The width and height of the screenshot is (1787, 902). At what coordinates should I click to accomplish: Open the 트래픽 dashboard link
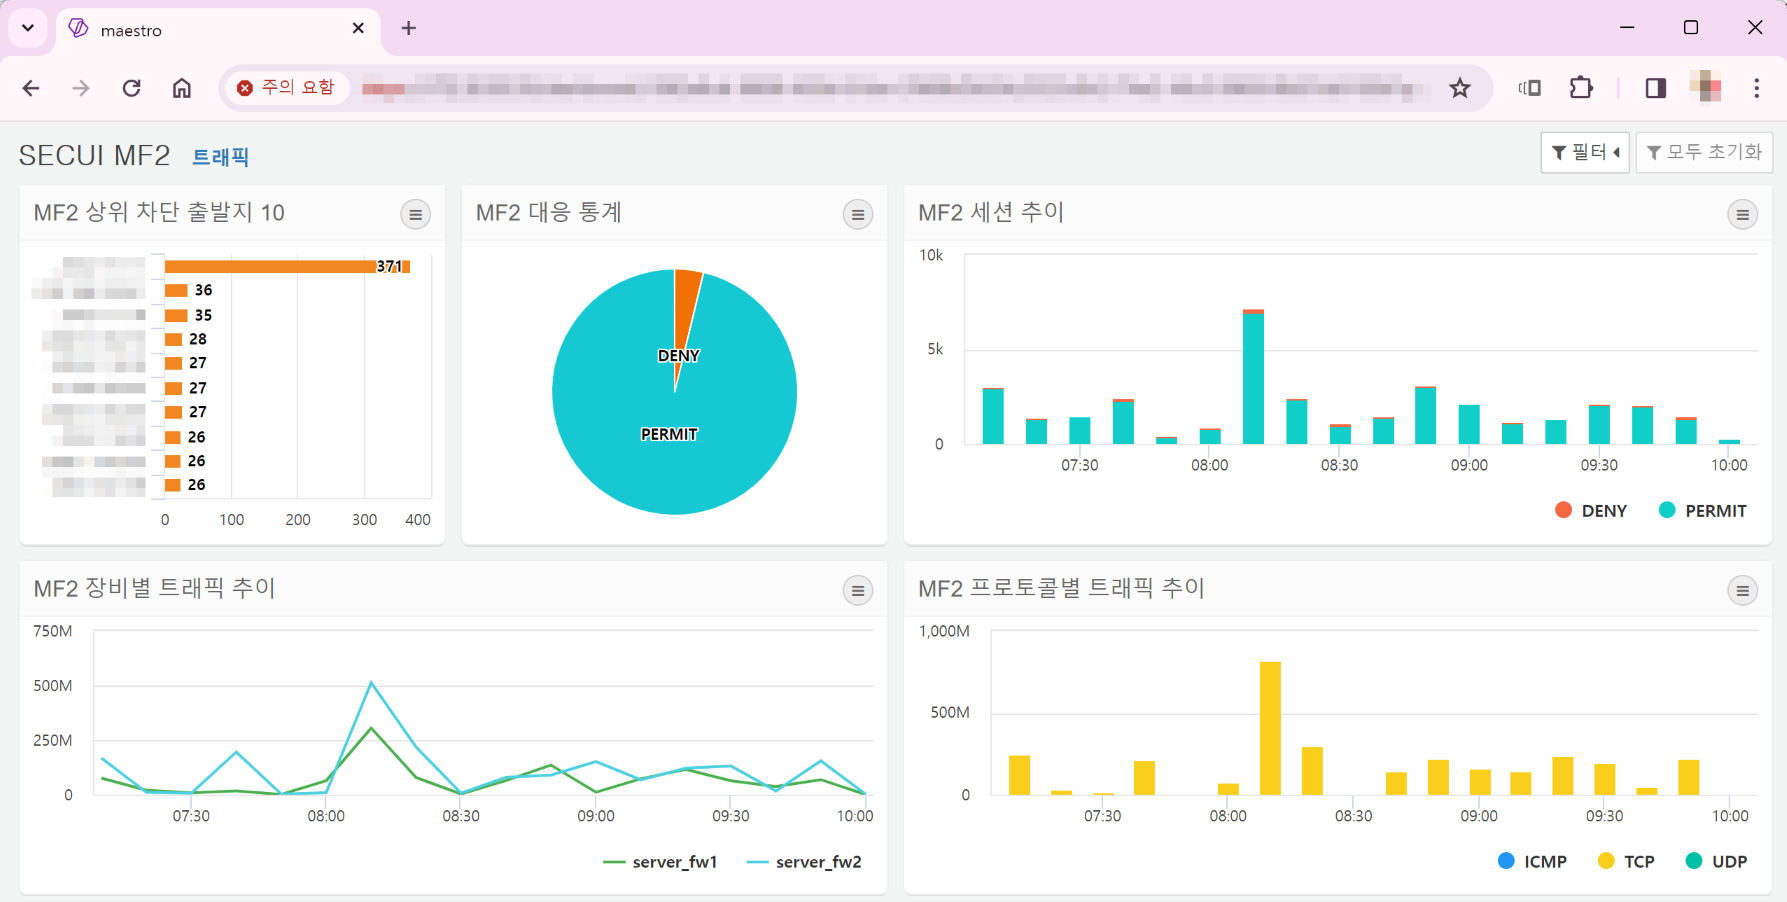click(220, 157)
